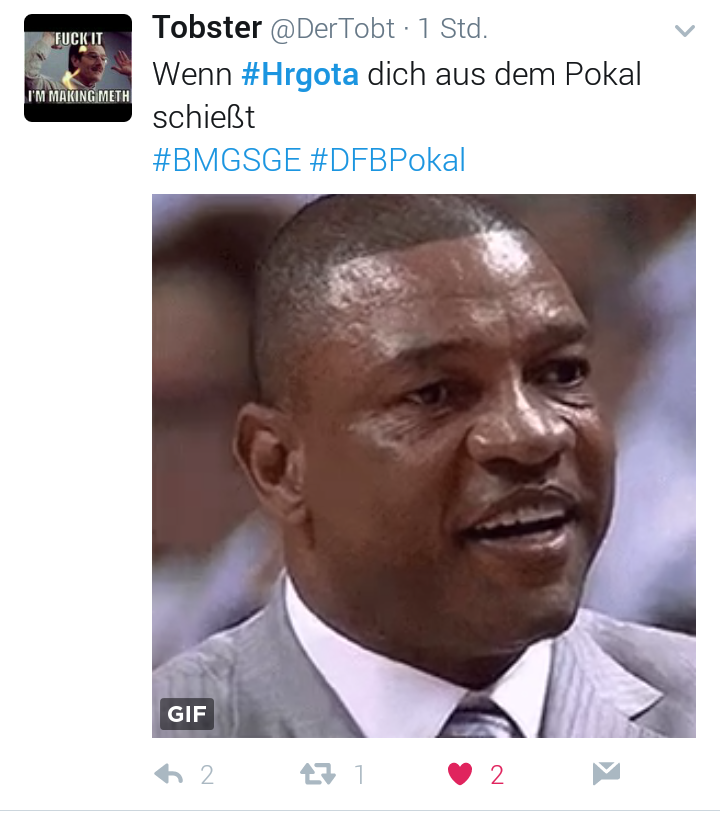This screenshot has height=816, width=720.
Task: Click the reply arrow icon
Action: [x=169, y=774]
